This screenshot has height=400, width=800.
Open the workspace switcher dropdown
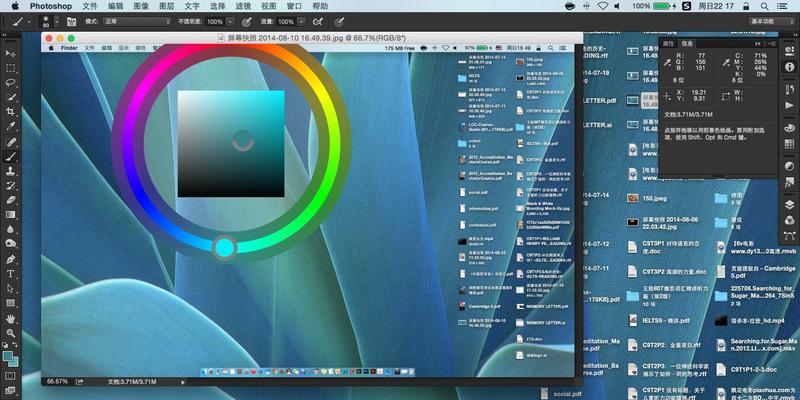point(772,21)
